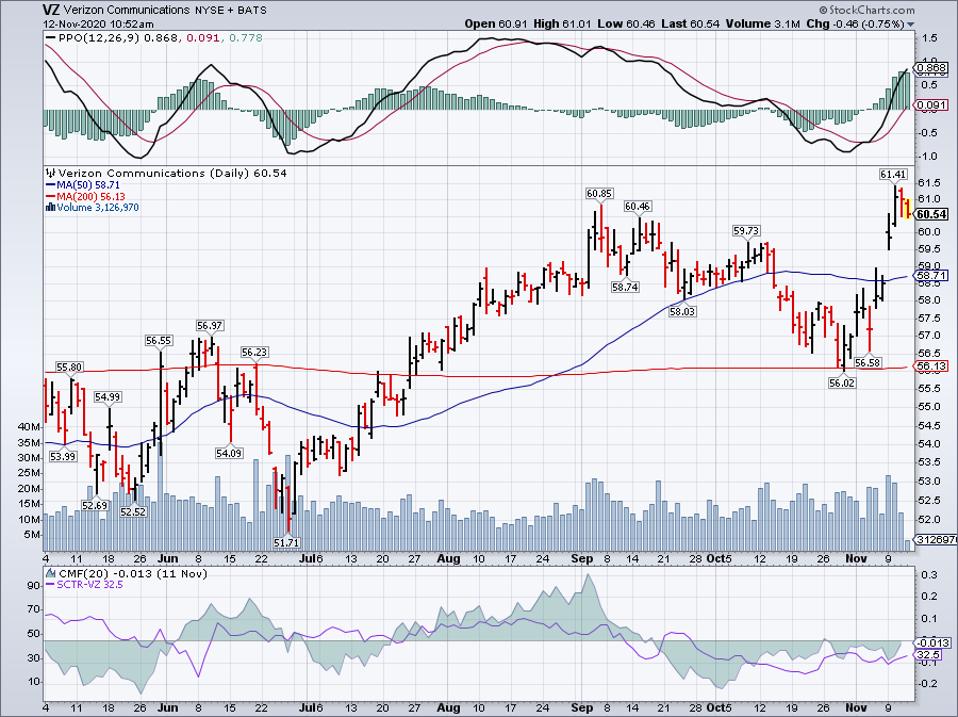Click the purple dash before SCTR-VZ legend
This screenshot has width=958, height=717.
[x=51, y=584]
